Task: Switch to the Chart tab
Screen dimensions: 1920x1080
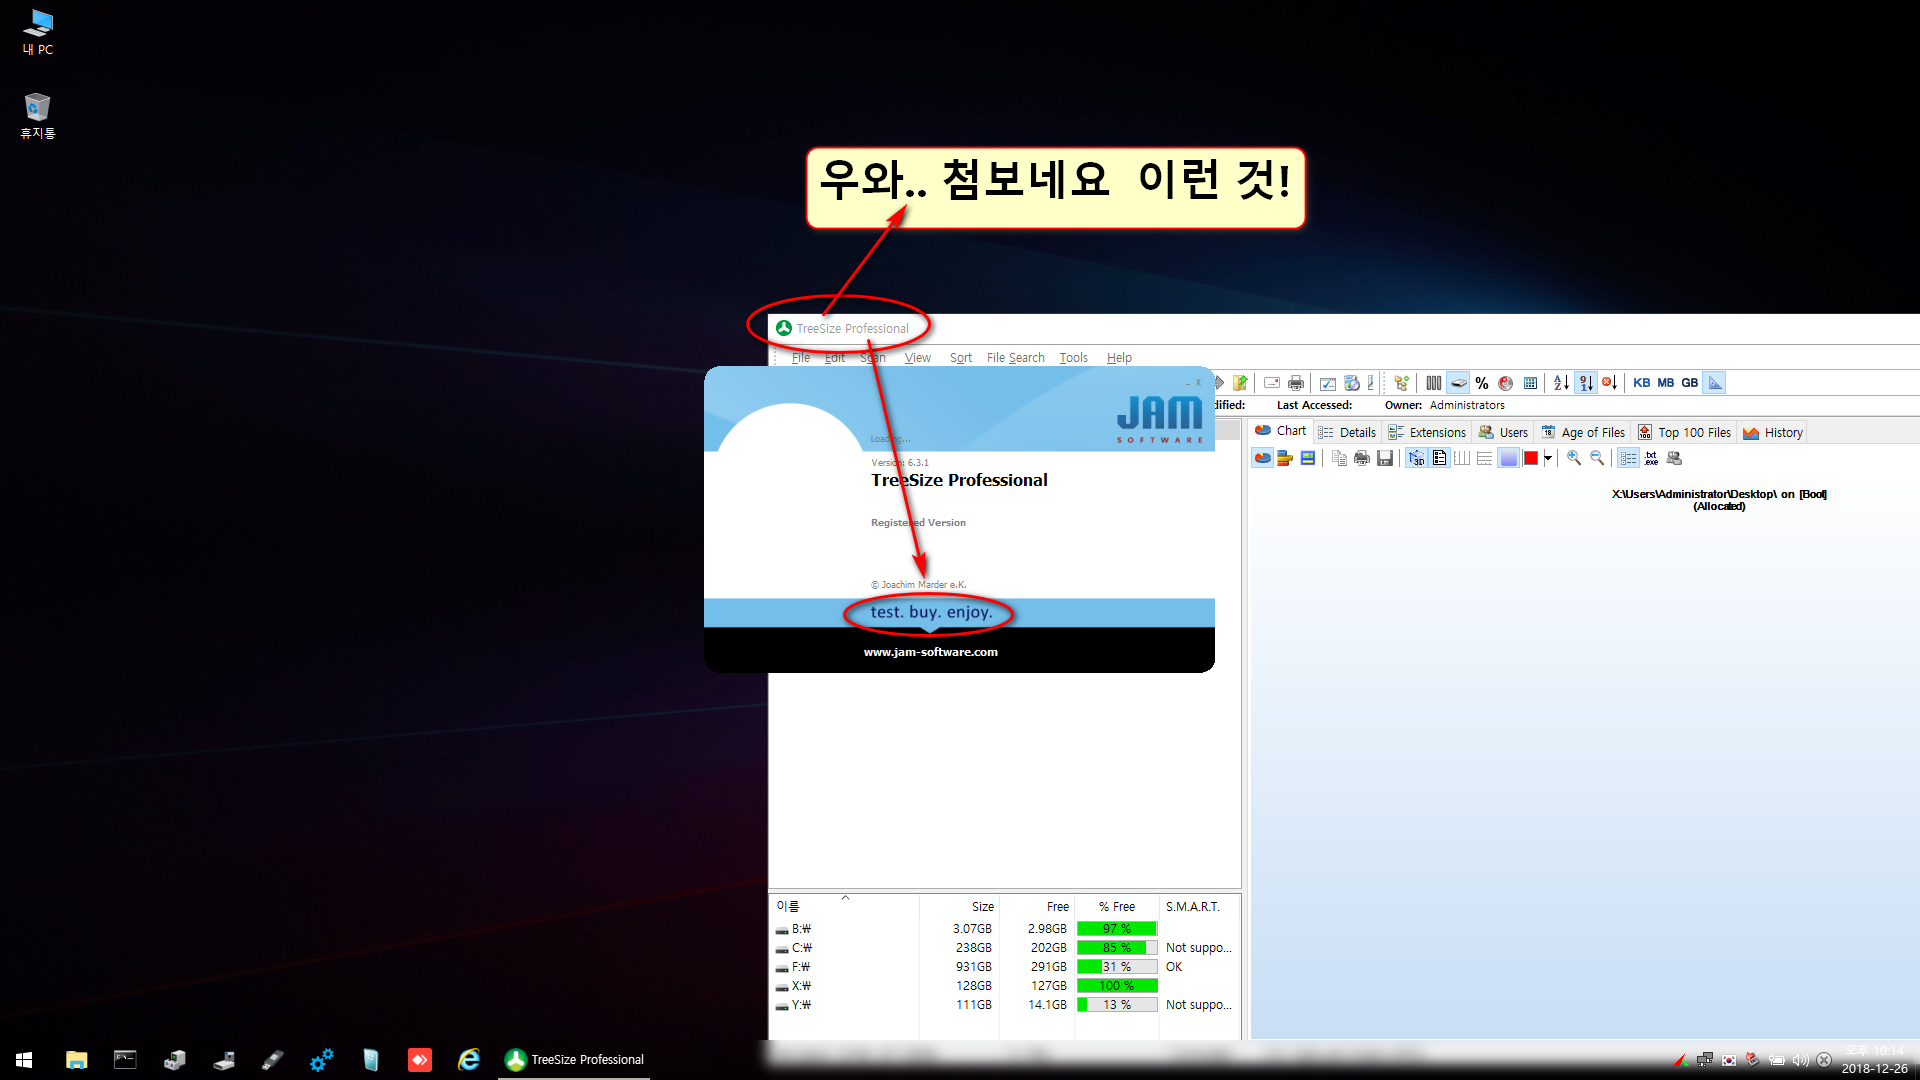Action: click(1280, 431)
